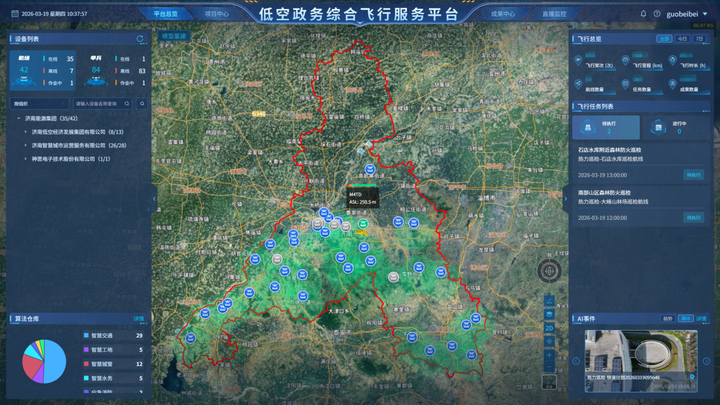Click the location pin on AI event image
Image resolution: width=720 pixels, height=405 pixels.
693,377
